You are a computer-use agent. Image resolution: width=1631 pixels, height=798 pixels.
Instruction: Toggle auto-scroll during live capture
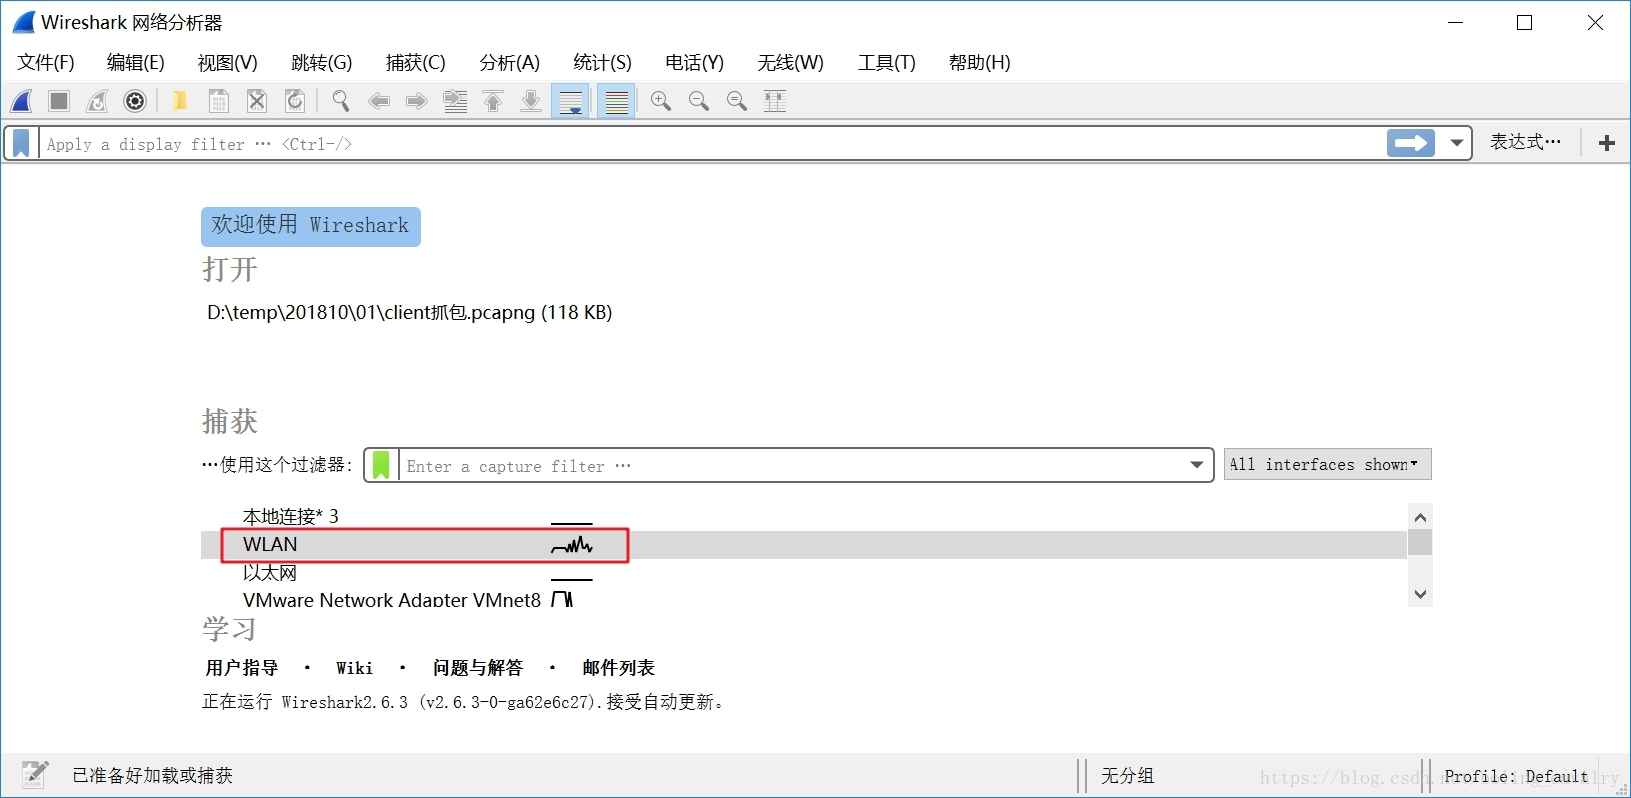(x=571, y=101)
